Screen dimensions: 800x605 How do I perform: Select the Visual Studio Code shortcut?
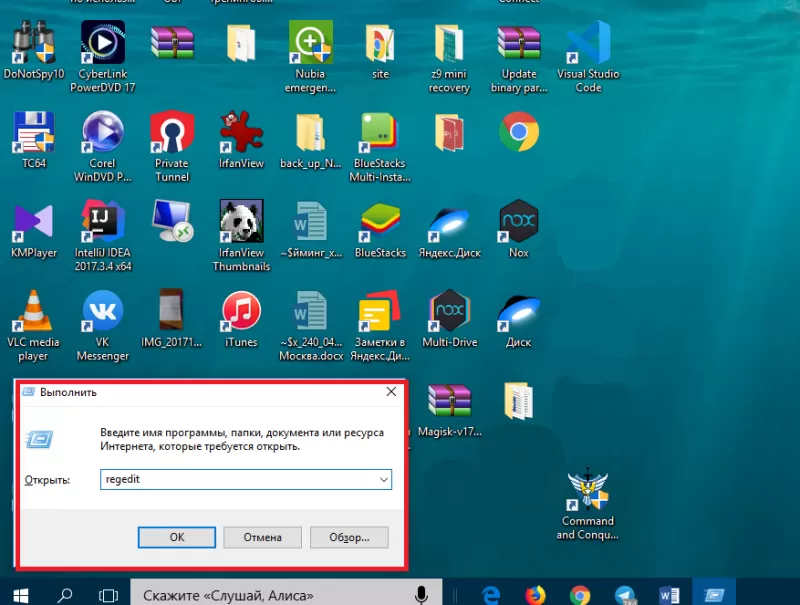point(588,44)
